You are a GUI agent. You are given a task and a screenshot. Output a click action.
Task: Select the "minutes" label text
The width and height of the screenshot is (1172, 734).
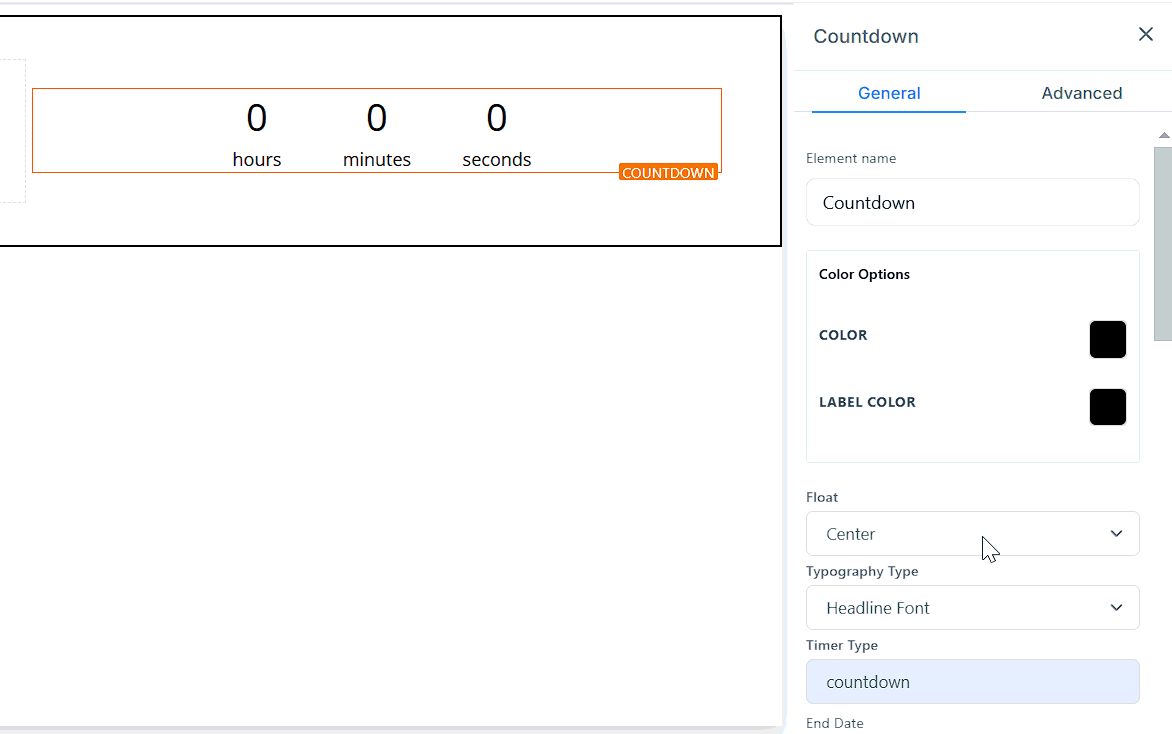(377, 160)
